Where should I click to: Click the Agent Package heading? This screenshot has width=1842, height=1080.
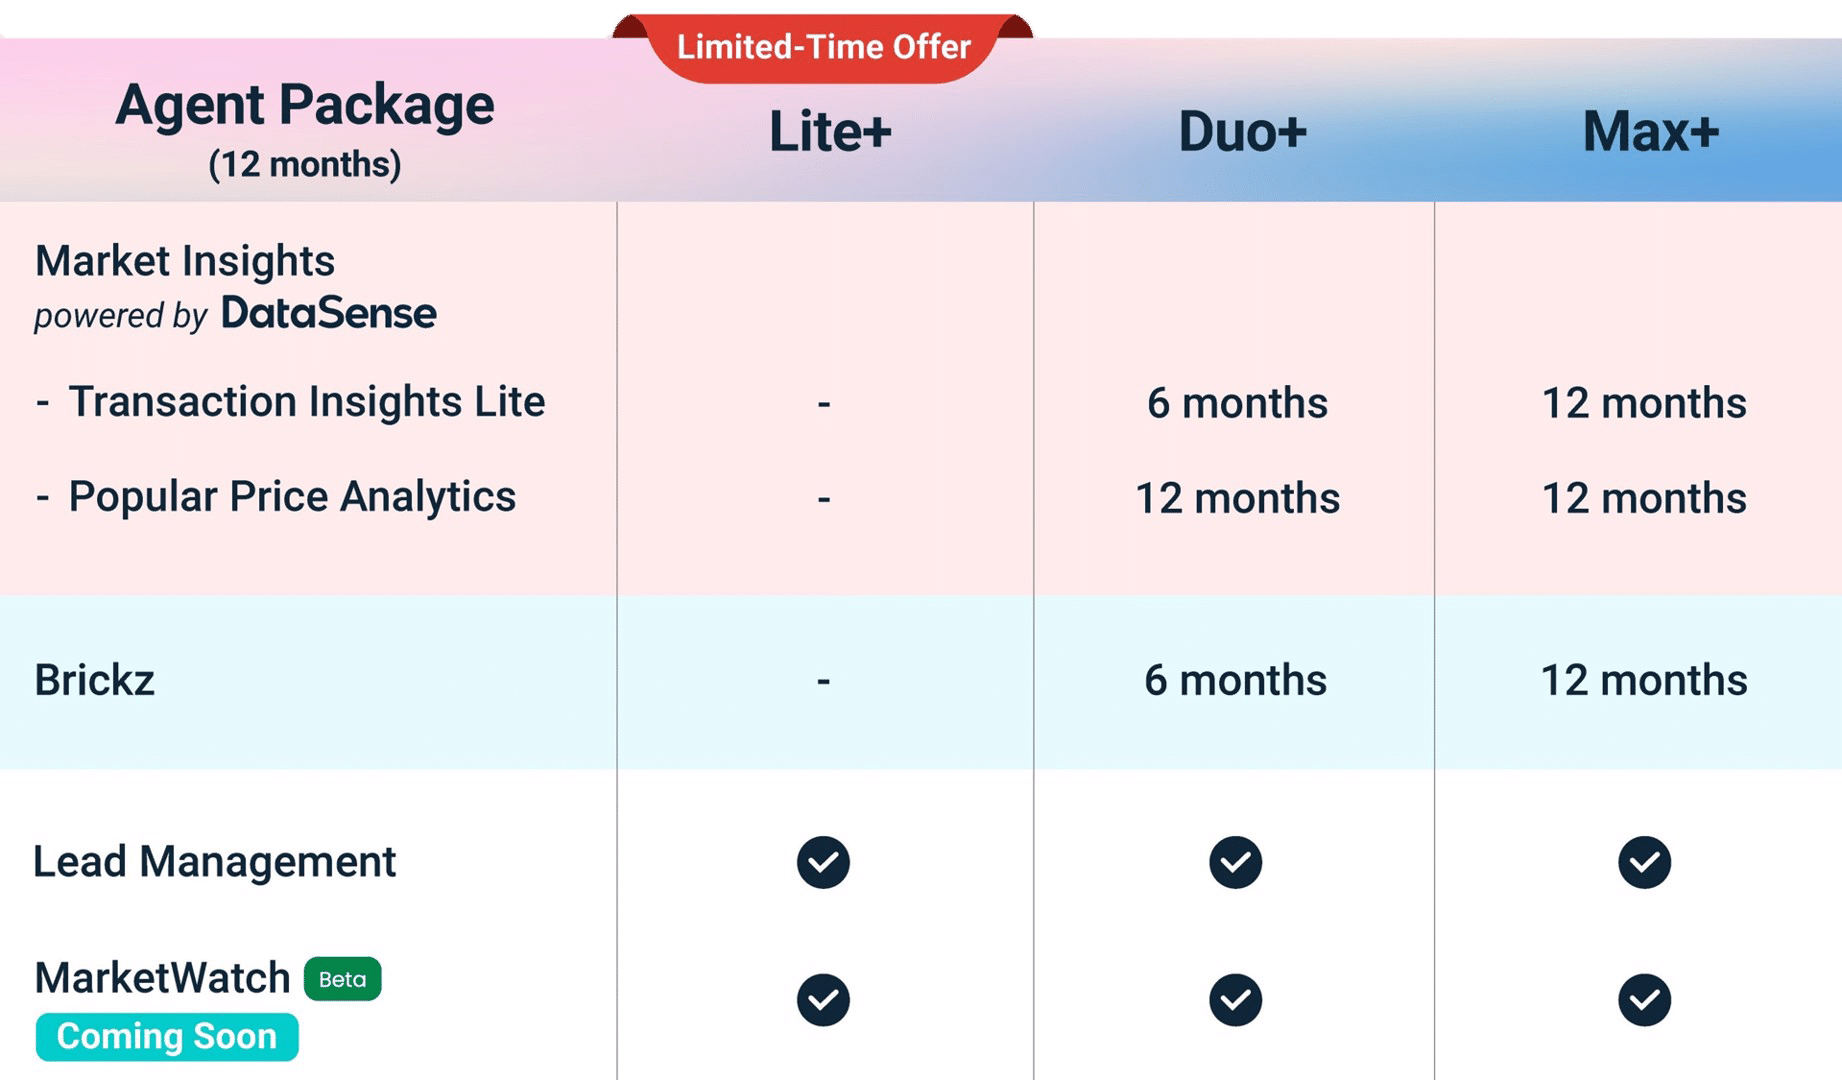[x=304, y=105]
